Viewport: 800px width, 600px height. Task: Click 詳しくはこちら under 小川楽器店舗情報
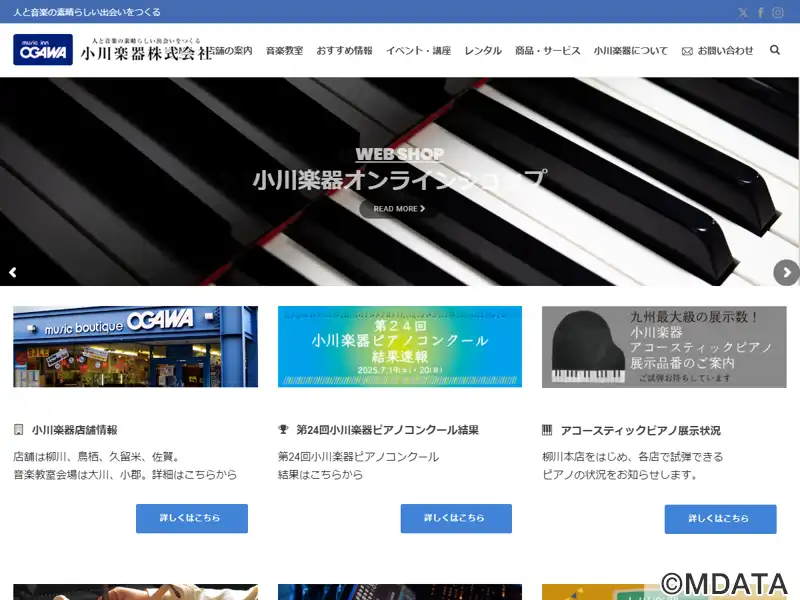point(192,518)
